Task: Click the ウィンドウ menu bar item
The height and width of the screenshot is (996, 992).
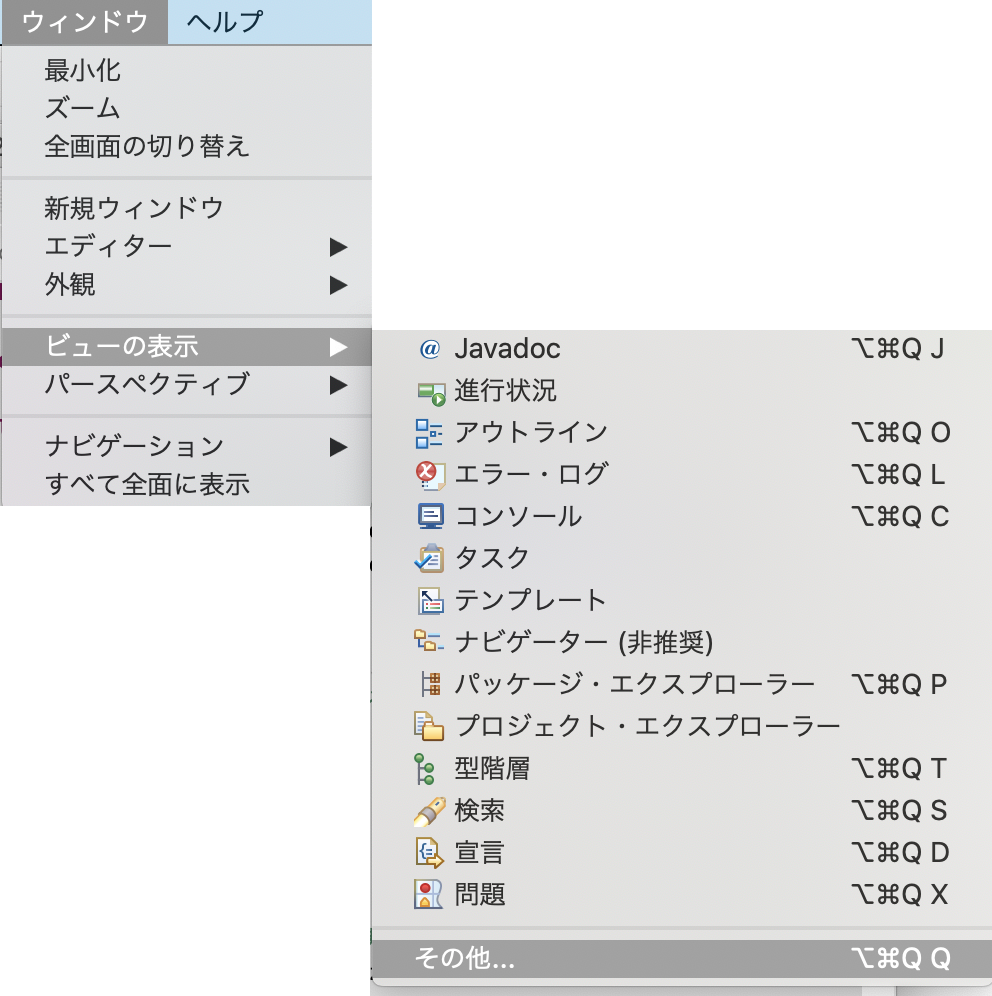Action: (x=85, y=20)
